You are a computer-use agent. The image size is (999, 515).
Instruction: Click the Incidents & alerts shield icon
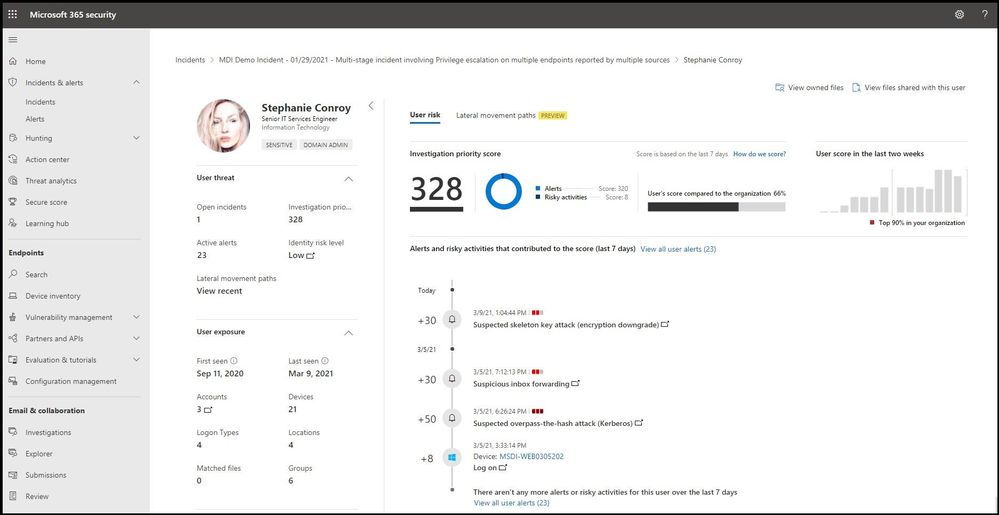point(13,83)
